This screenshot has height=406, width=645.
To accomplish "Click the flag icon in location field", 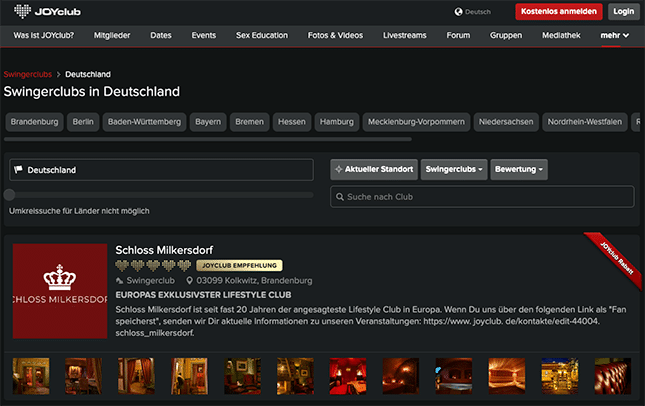I will (18, 170).
